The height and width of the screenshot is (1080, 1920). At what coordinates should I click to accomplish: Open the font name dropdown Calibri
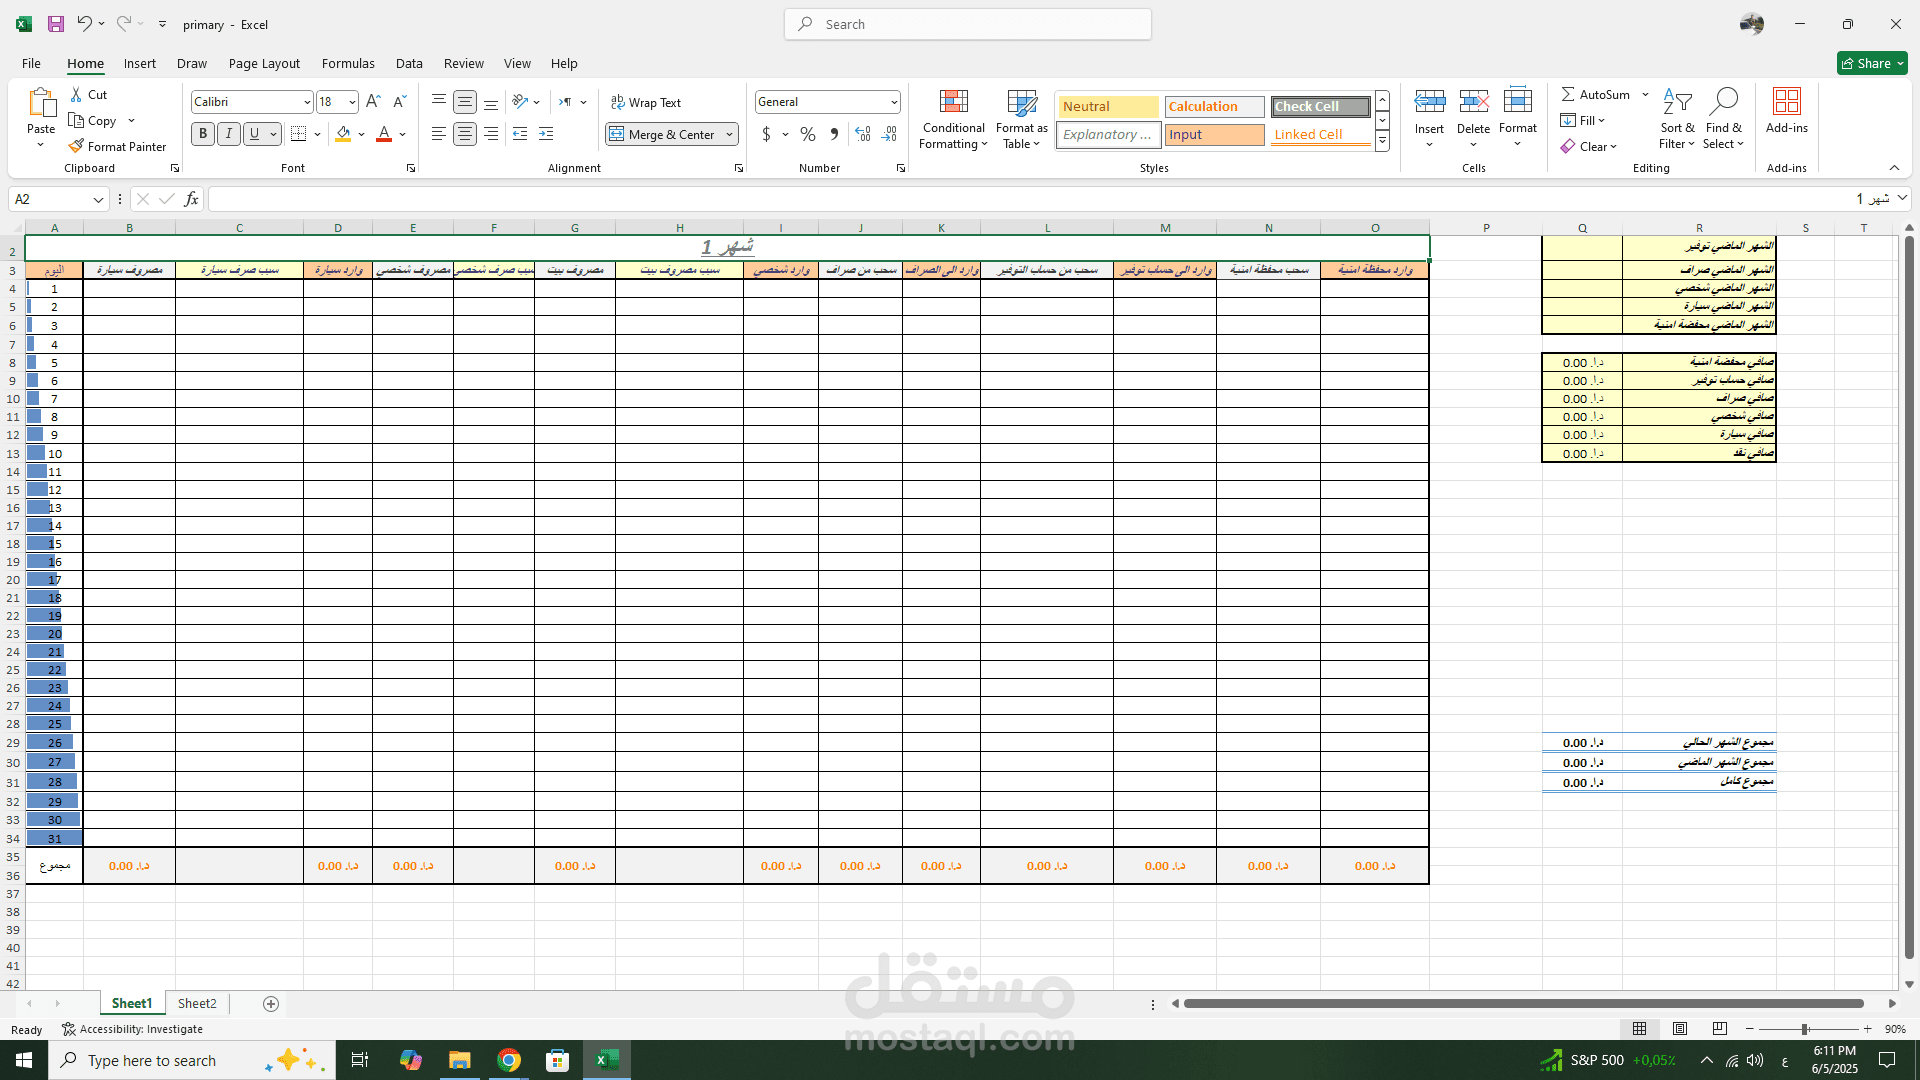click(306, 102)
